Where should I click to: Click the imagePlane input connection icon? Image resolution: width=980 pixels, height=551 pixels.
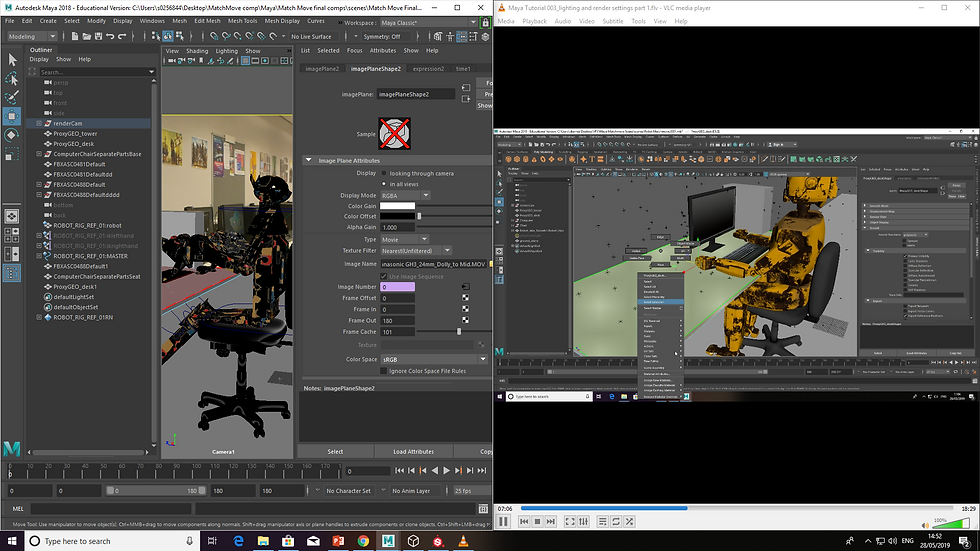coord(466,87)
